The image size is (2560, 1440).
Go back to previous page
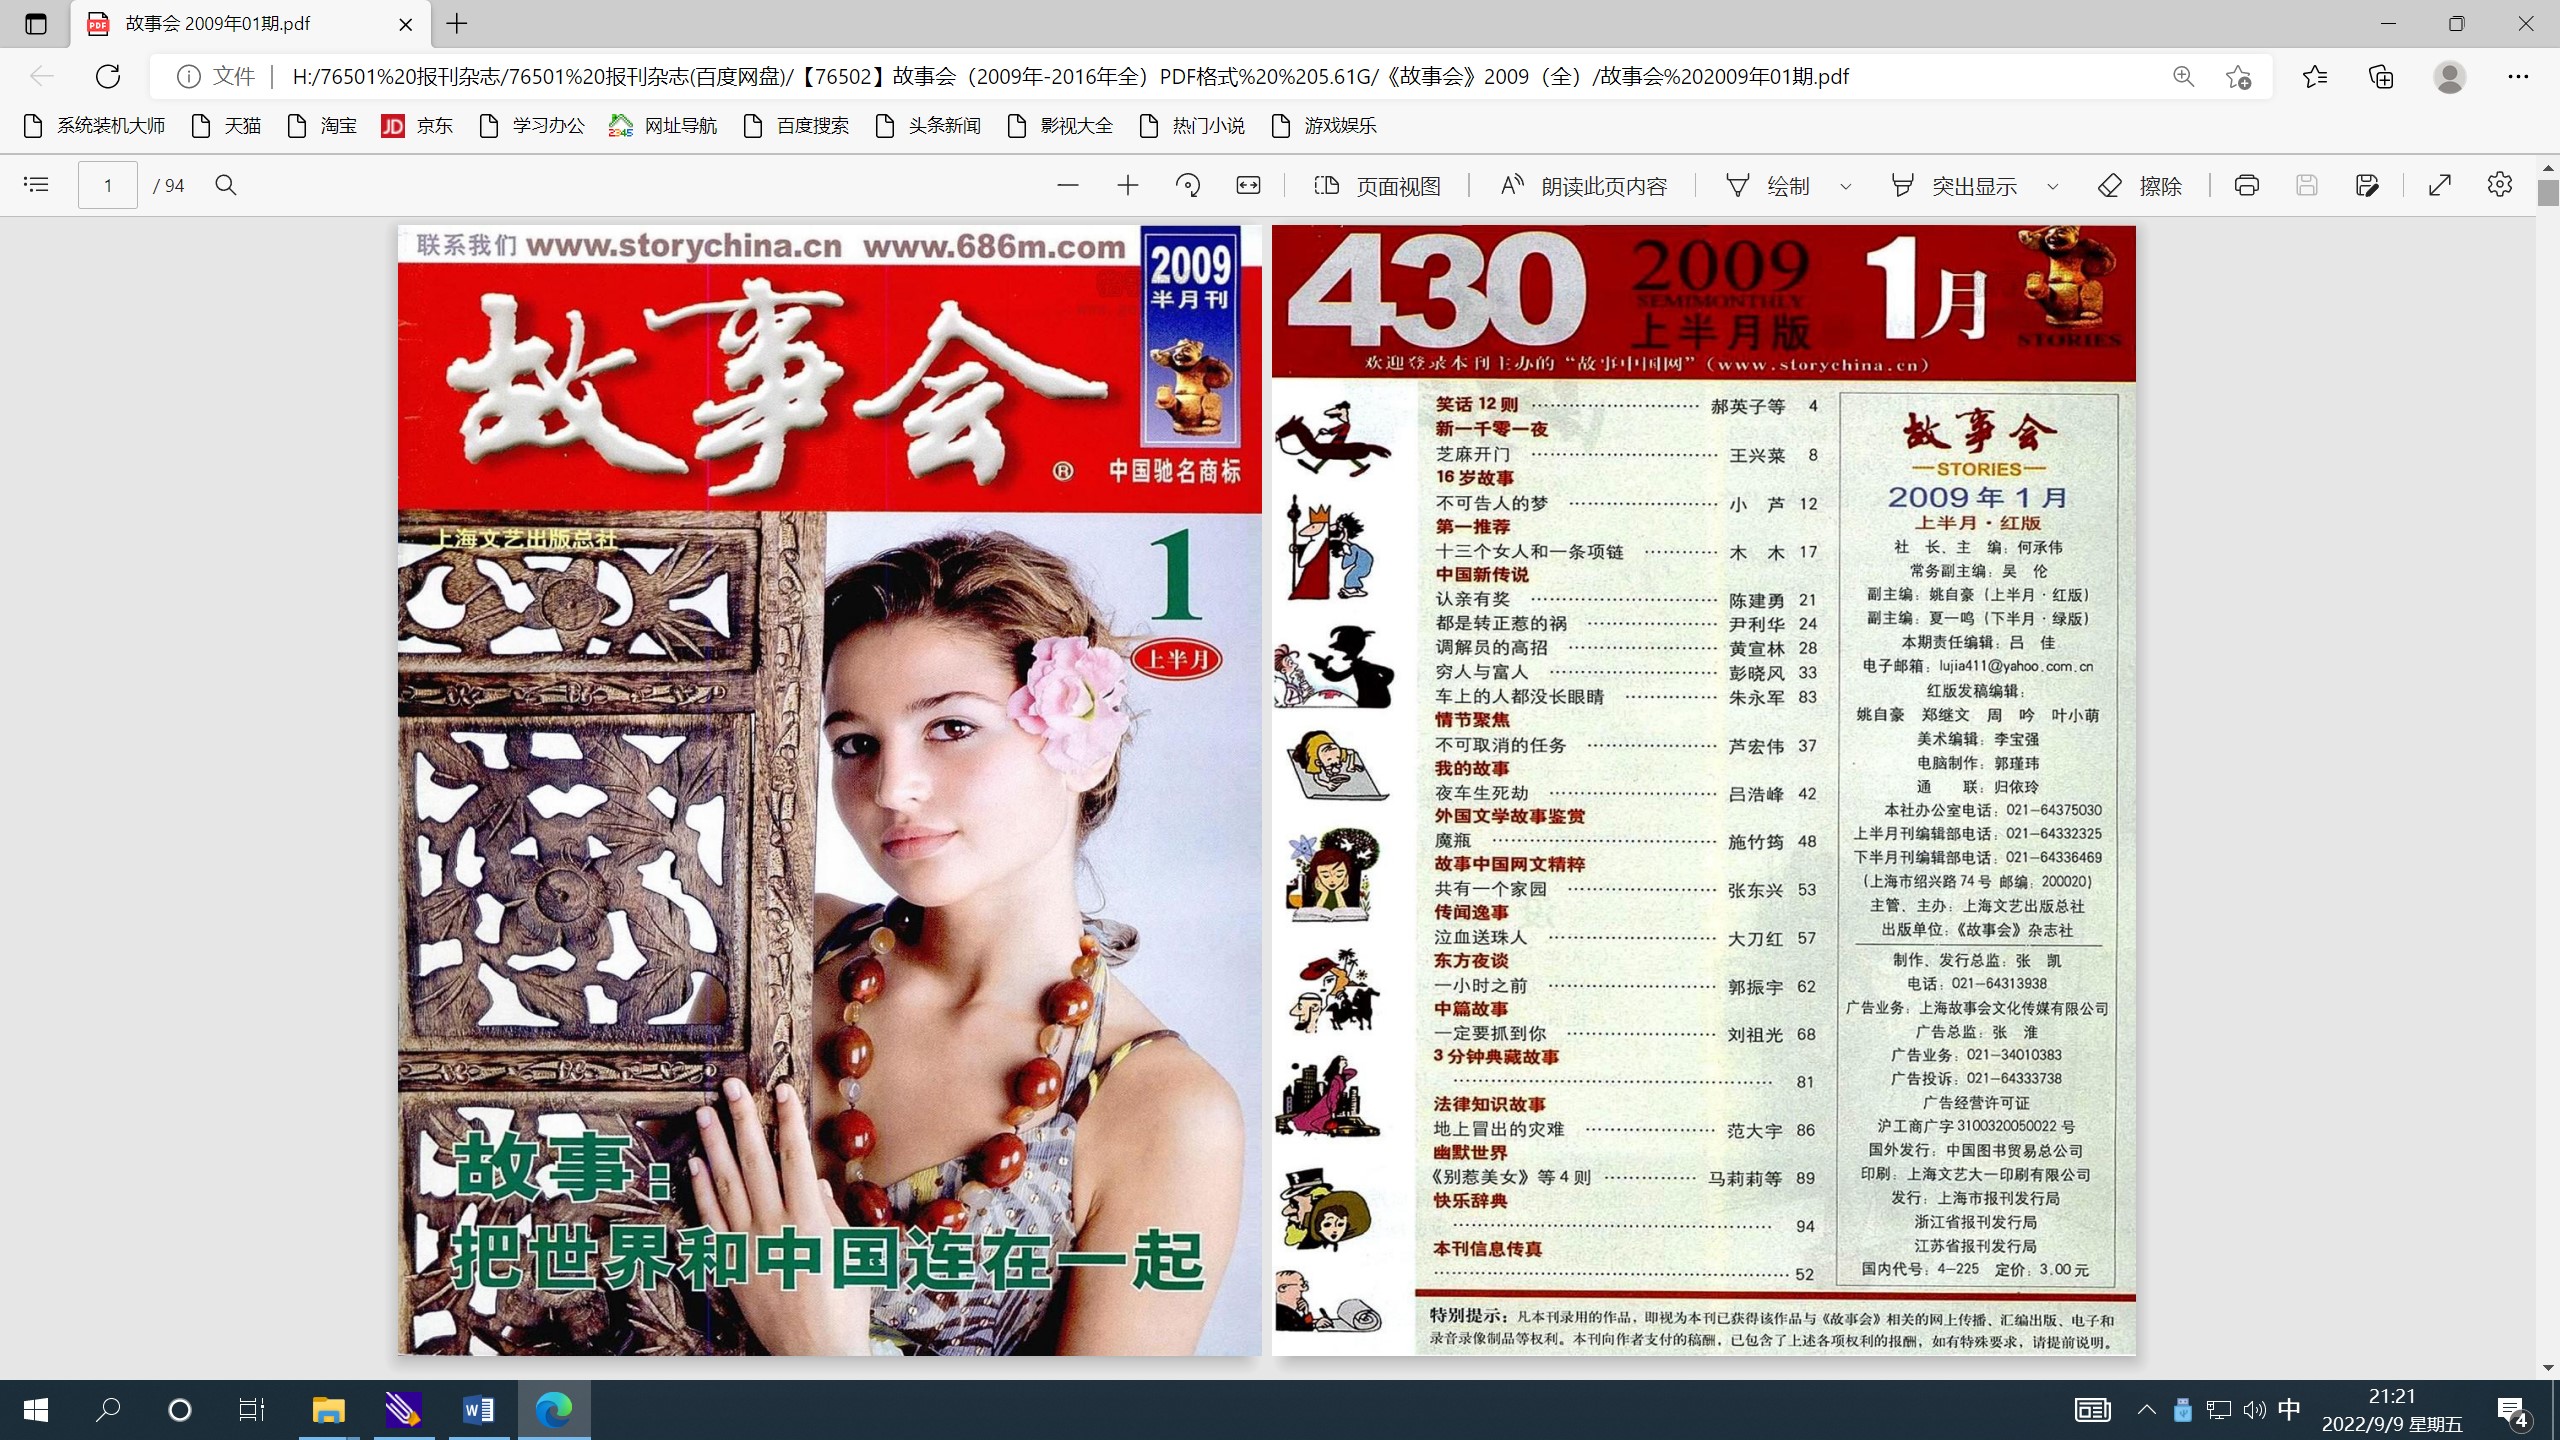pyautogui.click(x=42, y=76)
